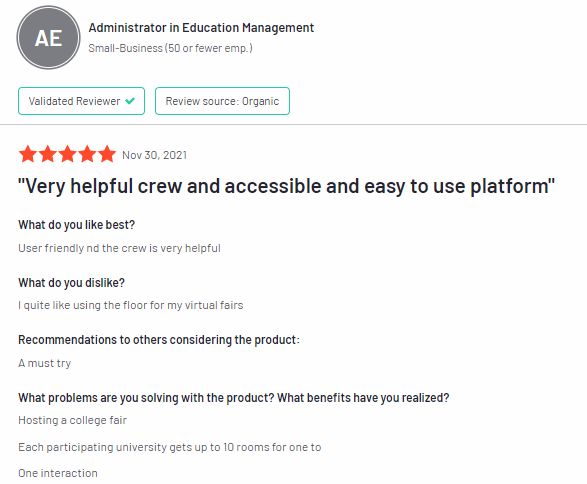Click the fourth rating star
Image resolution: width=587 pixels, height=484 pixels.
click(x=87, y=154)
